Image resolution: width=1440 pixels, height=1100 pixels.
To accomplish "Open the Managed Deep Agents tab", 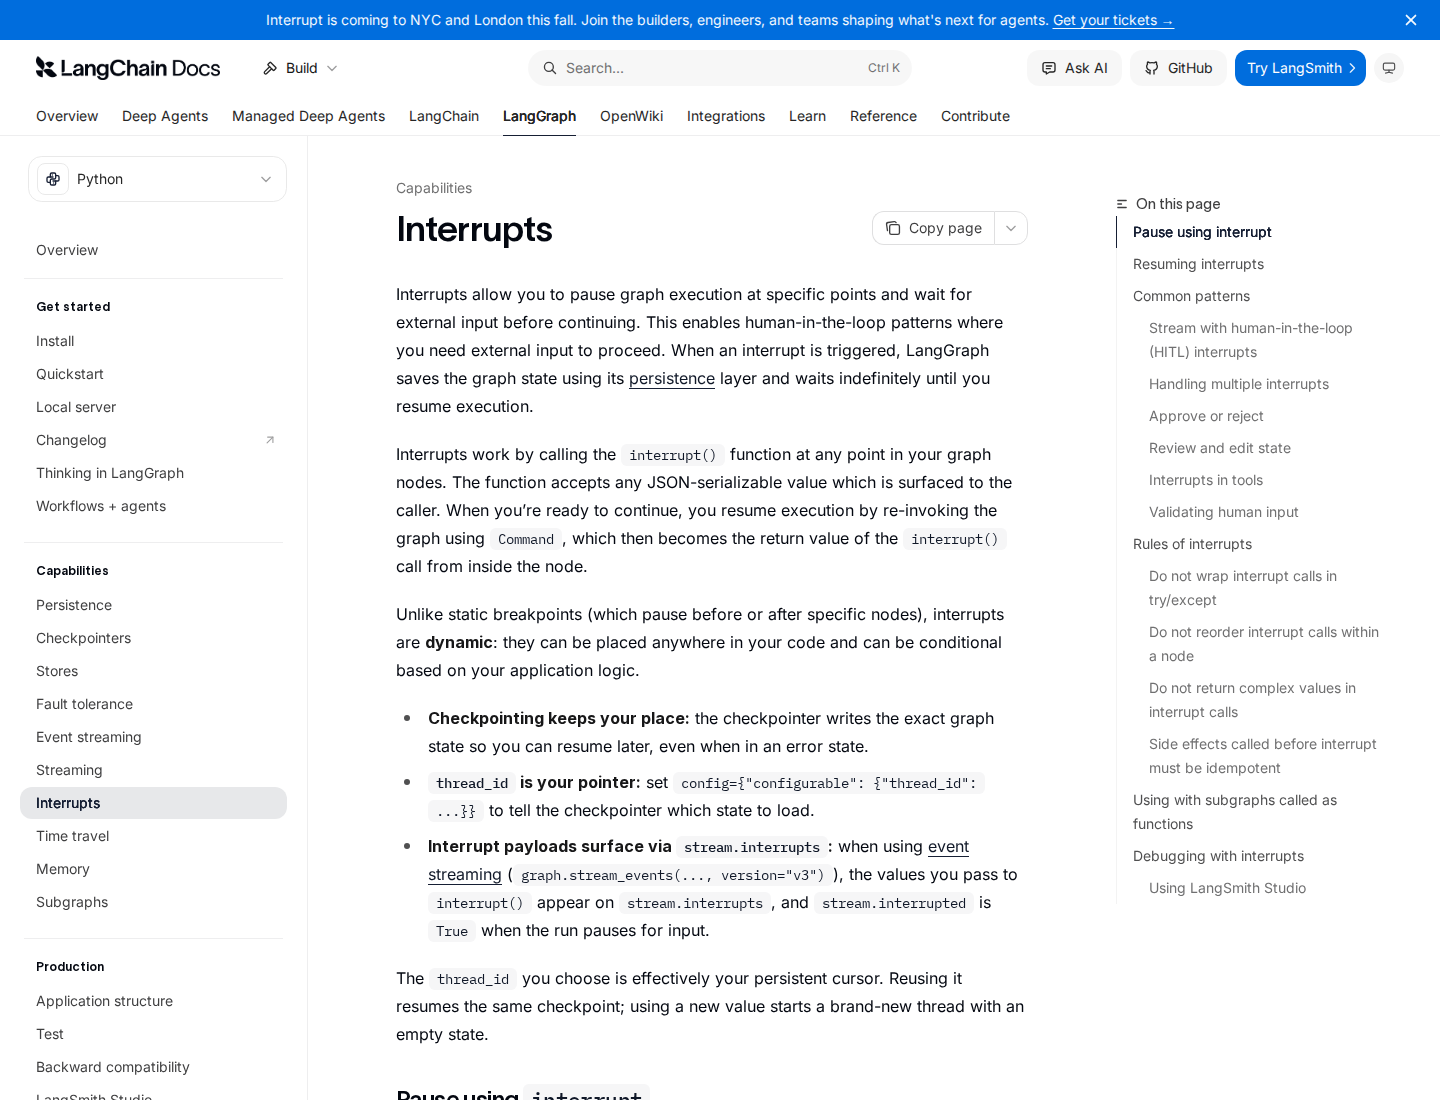I will click(308, 116).
